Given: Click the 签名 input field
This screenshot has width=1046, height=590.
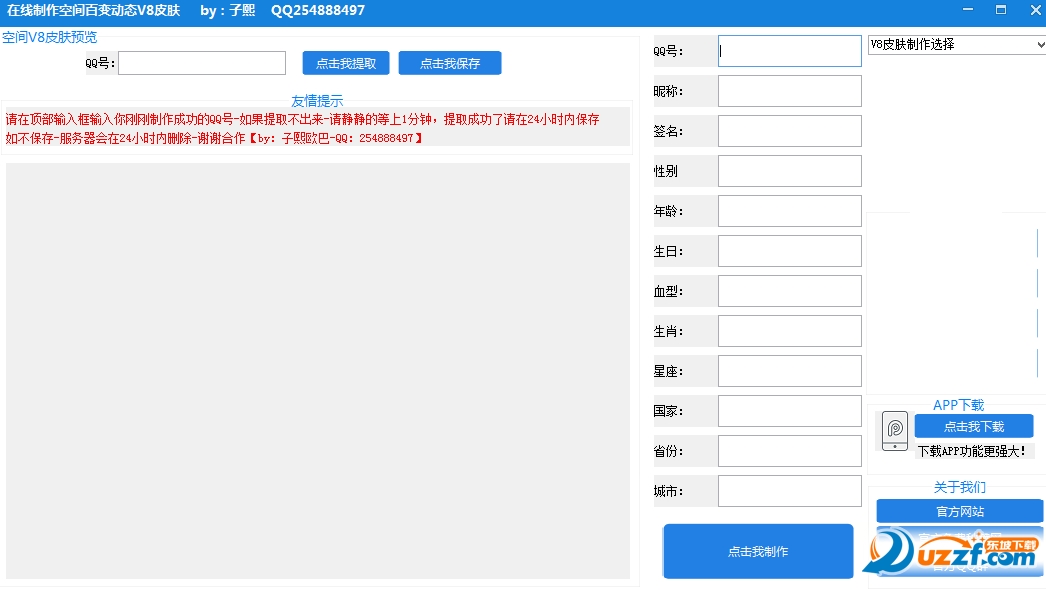Looking at the screenshot, I should point(789,131).
